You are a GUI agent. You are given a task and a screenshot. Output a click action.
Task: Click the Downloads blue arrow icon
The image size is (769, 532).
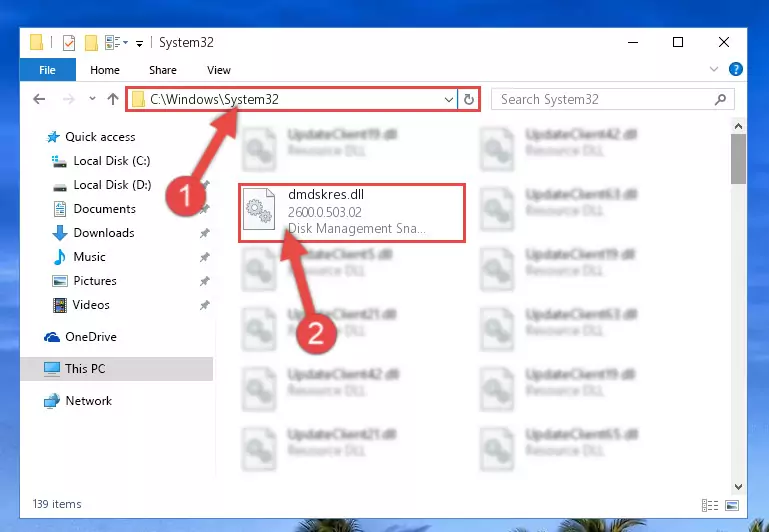[x=60, y=233]
